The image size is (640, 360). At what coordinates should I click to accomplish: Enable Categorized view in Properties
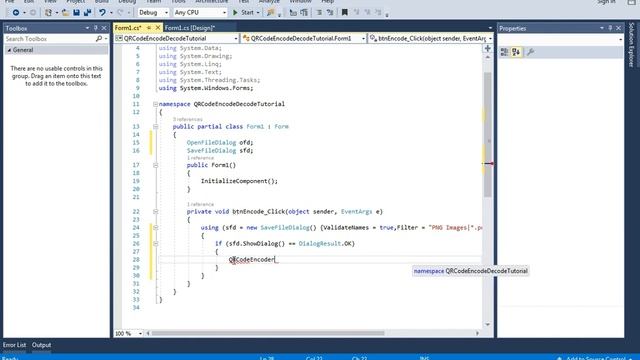click(x=504, y=52)
